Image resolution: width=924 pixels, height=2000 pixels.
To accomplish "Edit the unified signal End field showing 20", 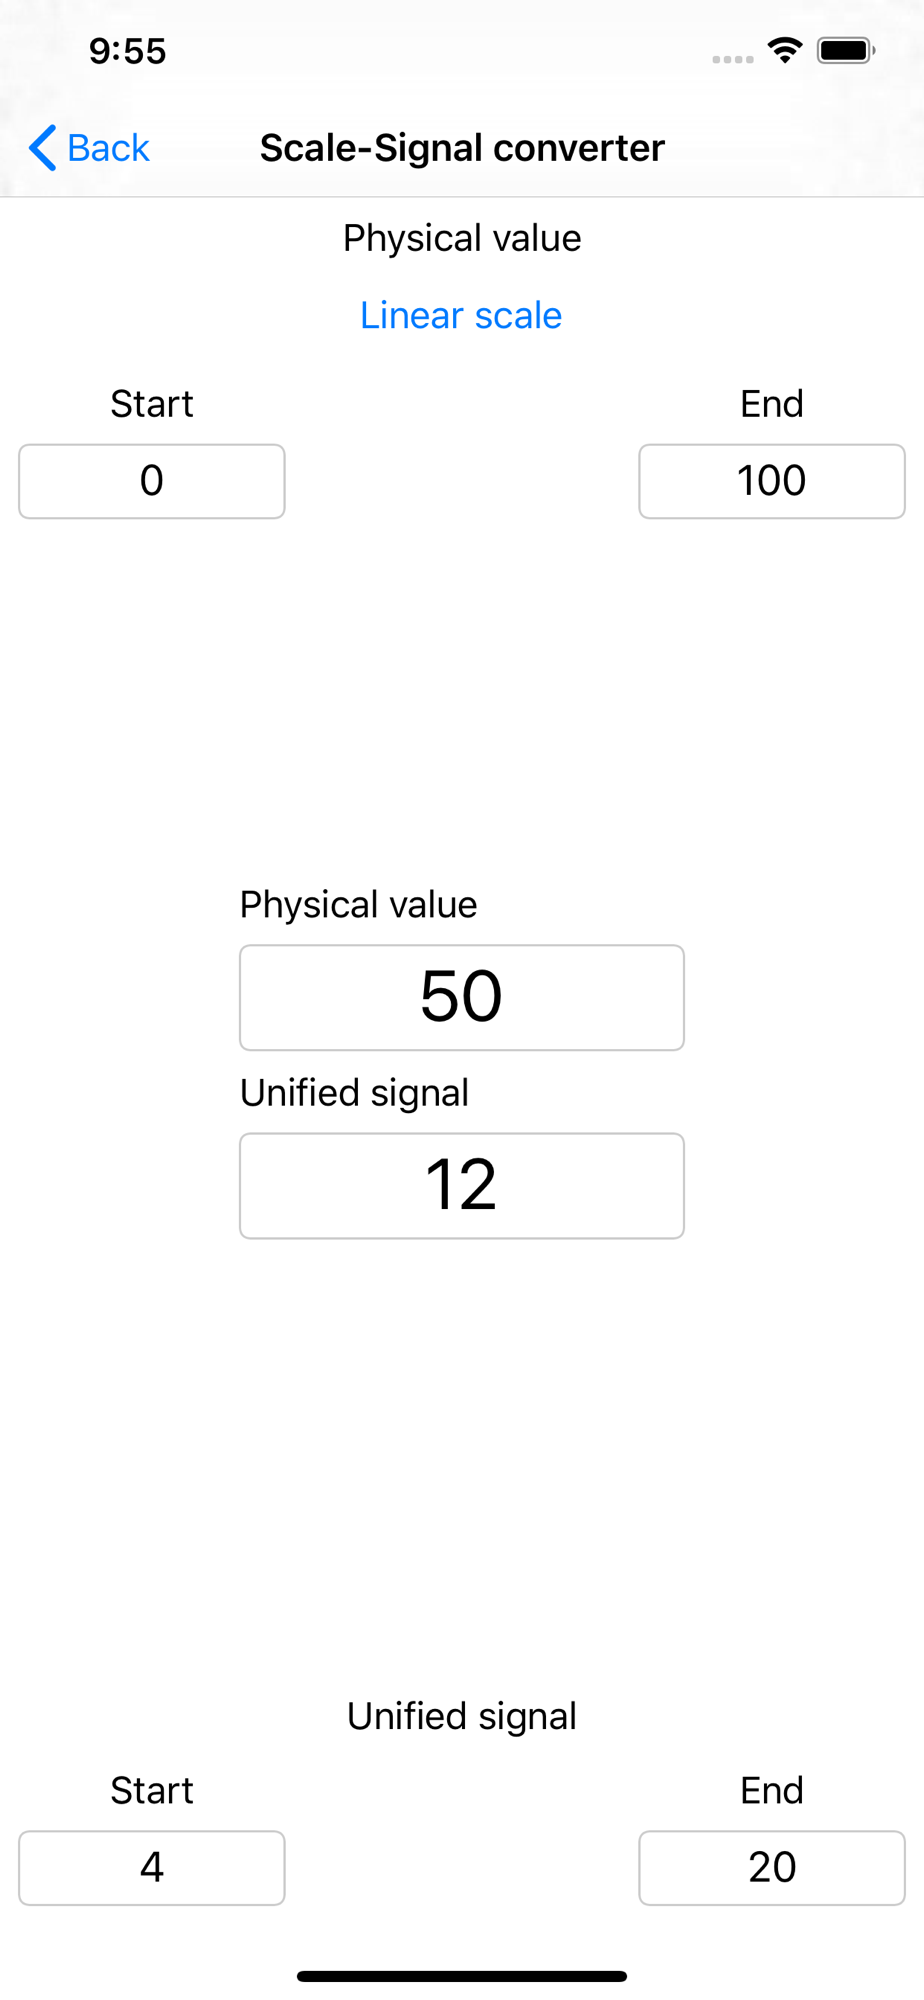I will (772, 1867).
